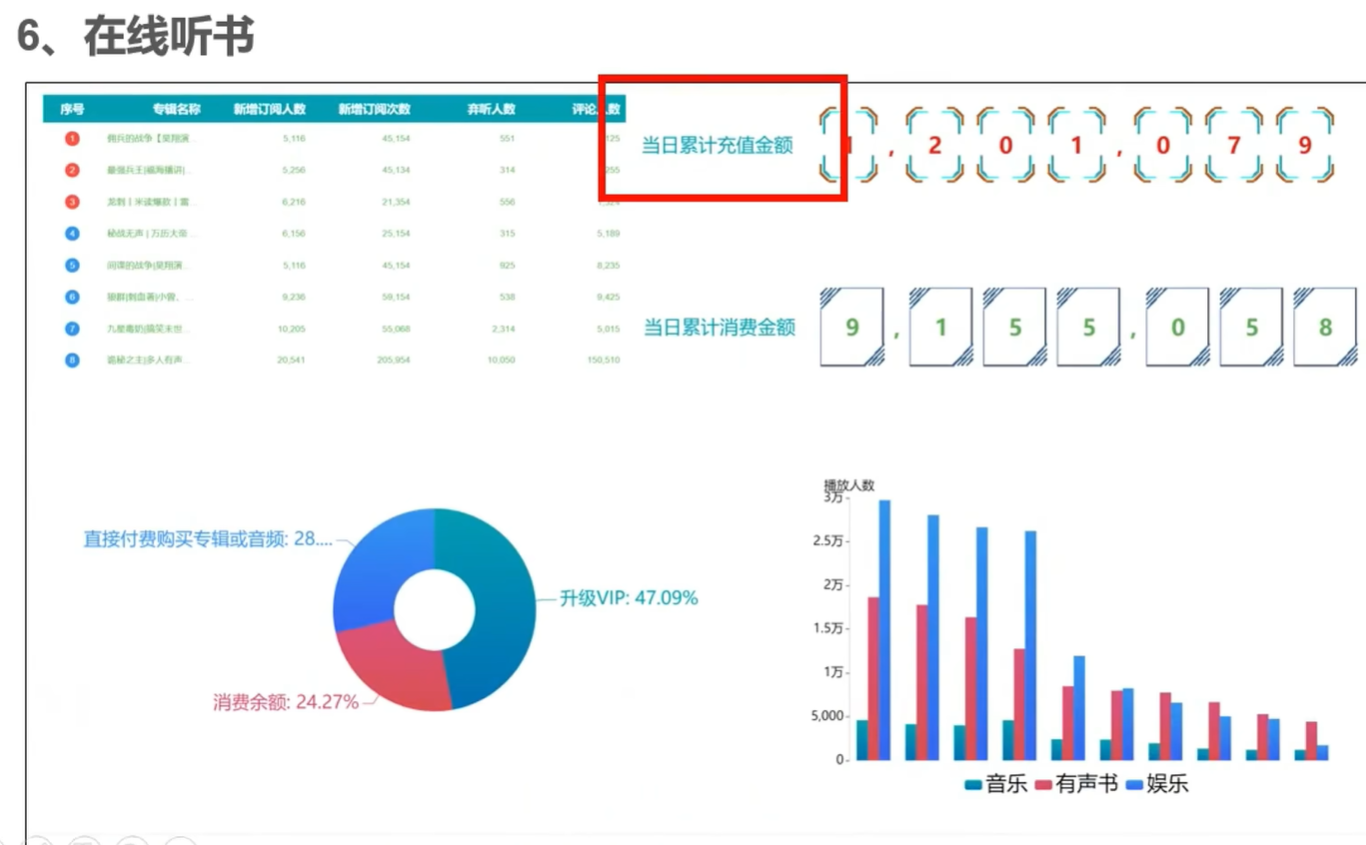Click the 音乐 legend color marker
The image size is (1366, 845).
[973, 785]
